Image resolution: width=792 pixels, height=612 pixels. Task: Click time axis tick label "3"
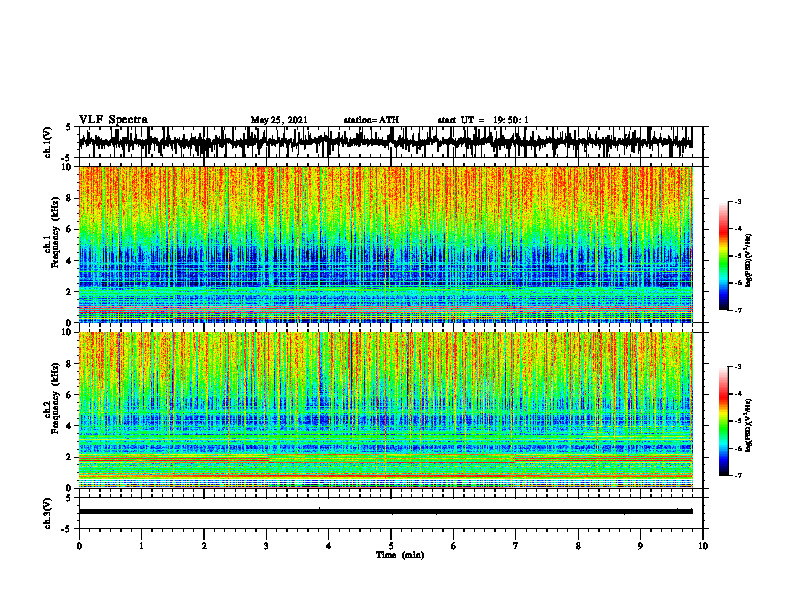point(266,546)
